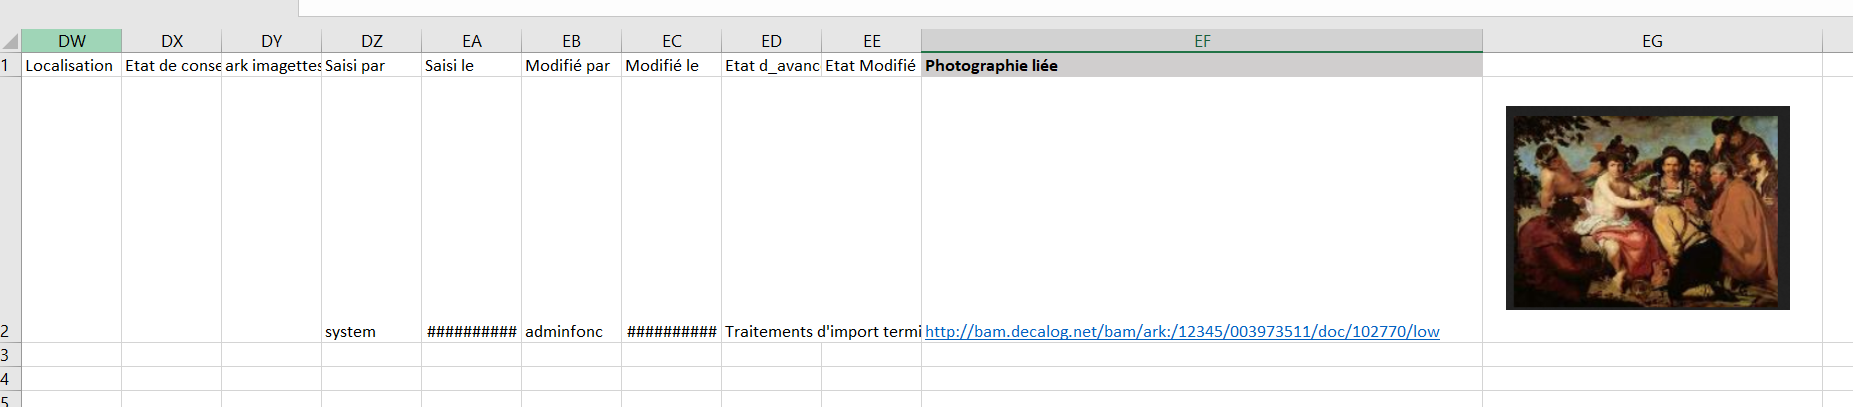Select column EF header
The image size is (1853, 407).
pos(1202,41)
